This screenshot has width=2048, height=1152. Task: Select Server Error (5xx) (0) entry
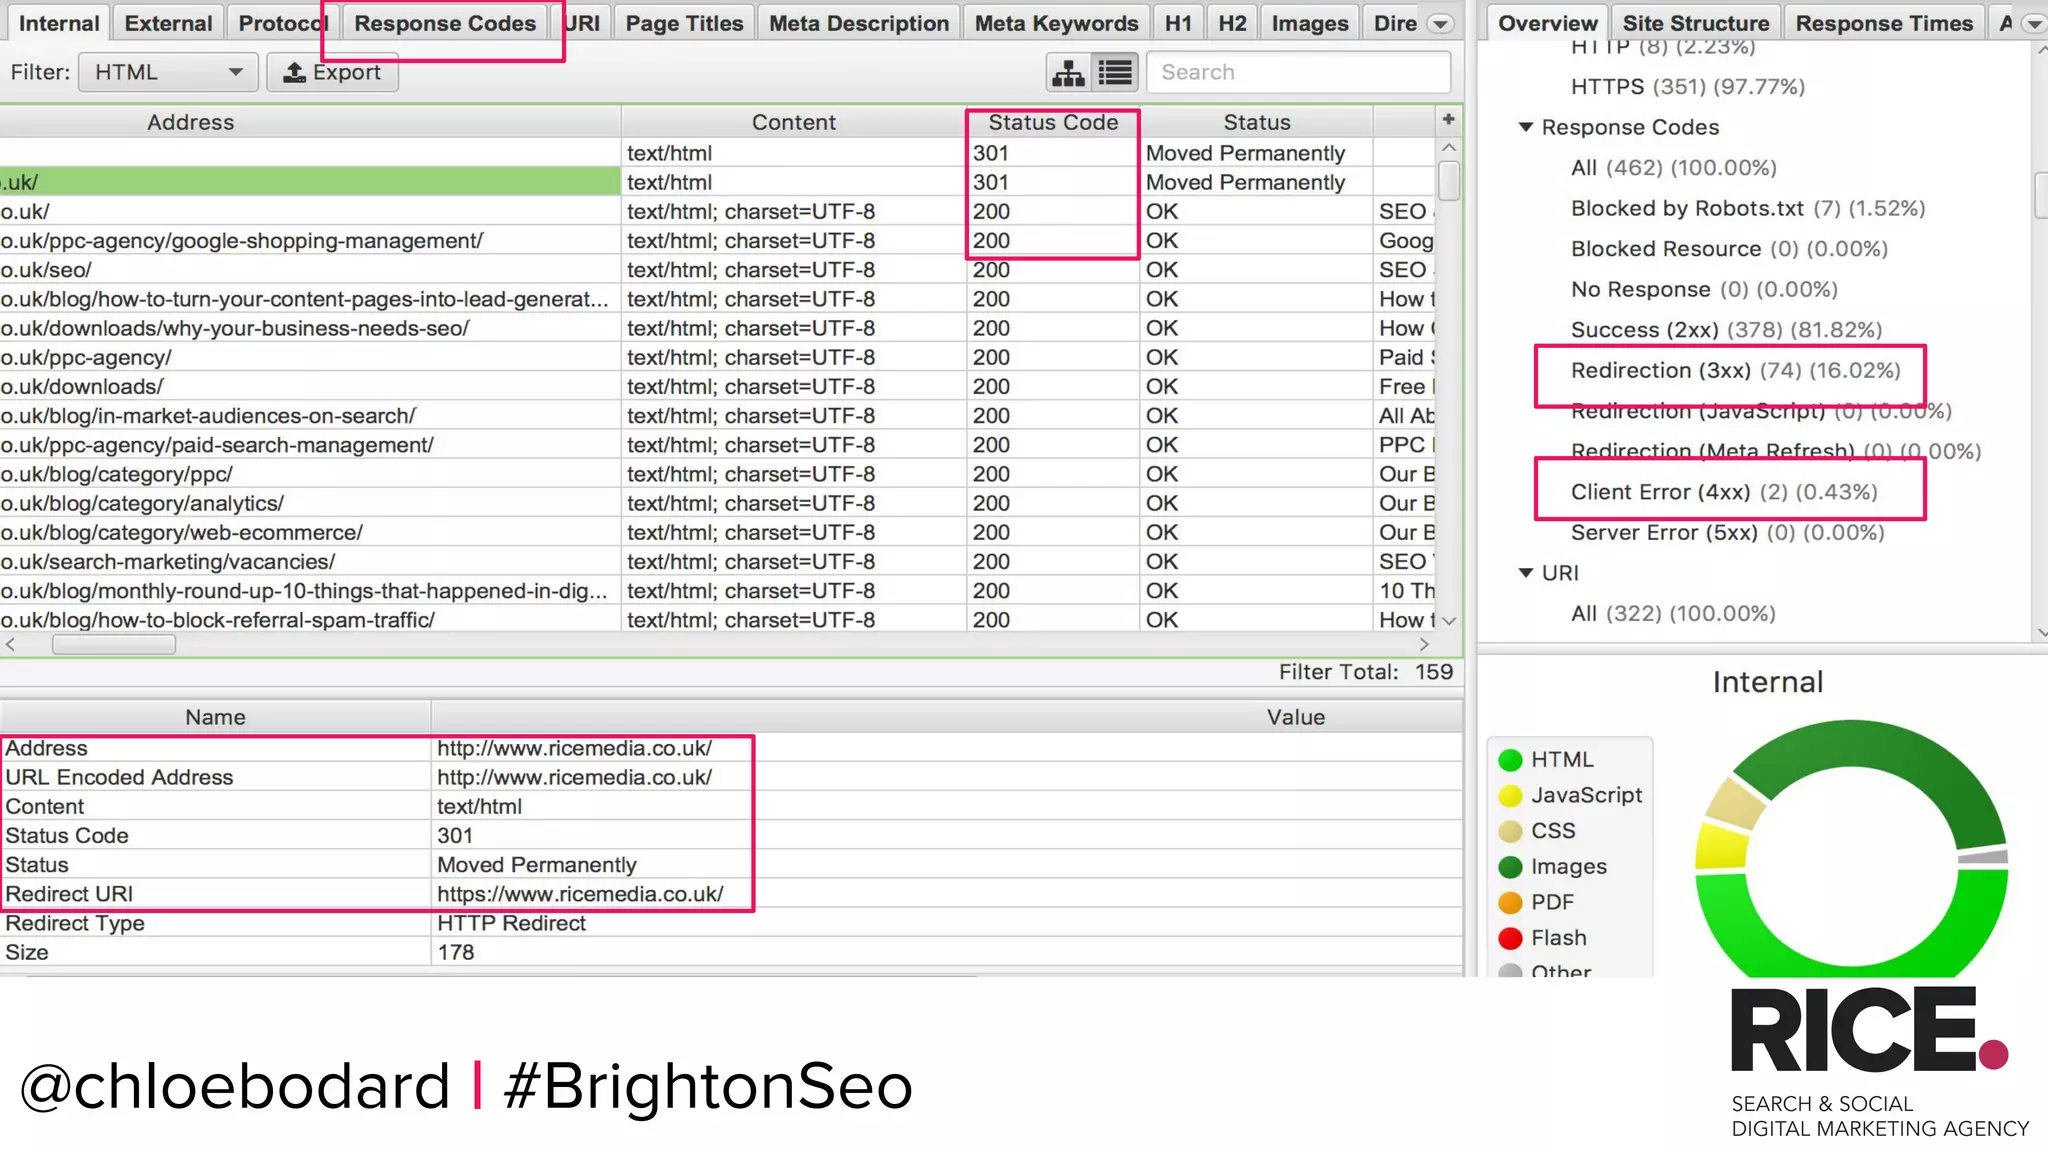click(x=1727, y=533)
